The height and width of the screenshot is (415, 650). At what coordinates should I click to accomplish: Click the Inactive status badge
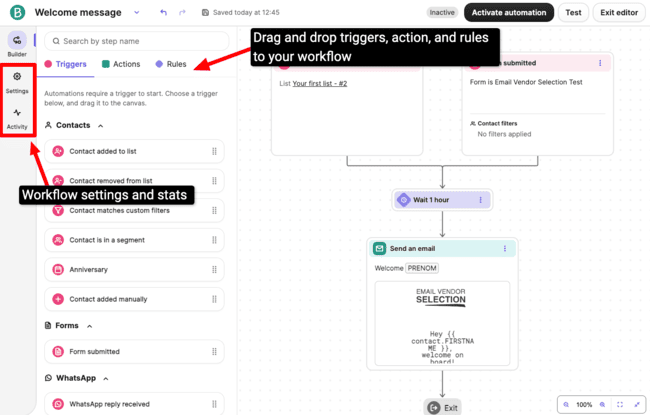click(442, 12)
